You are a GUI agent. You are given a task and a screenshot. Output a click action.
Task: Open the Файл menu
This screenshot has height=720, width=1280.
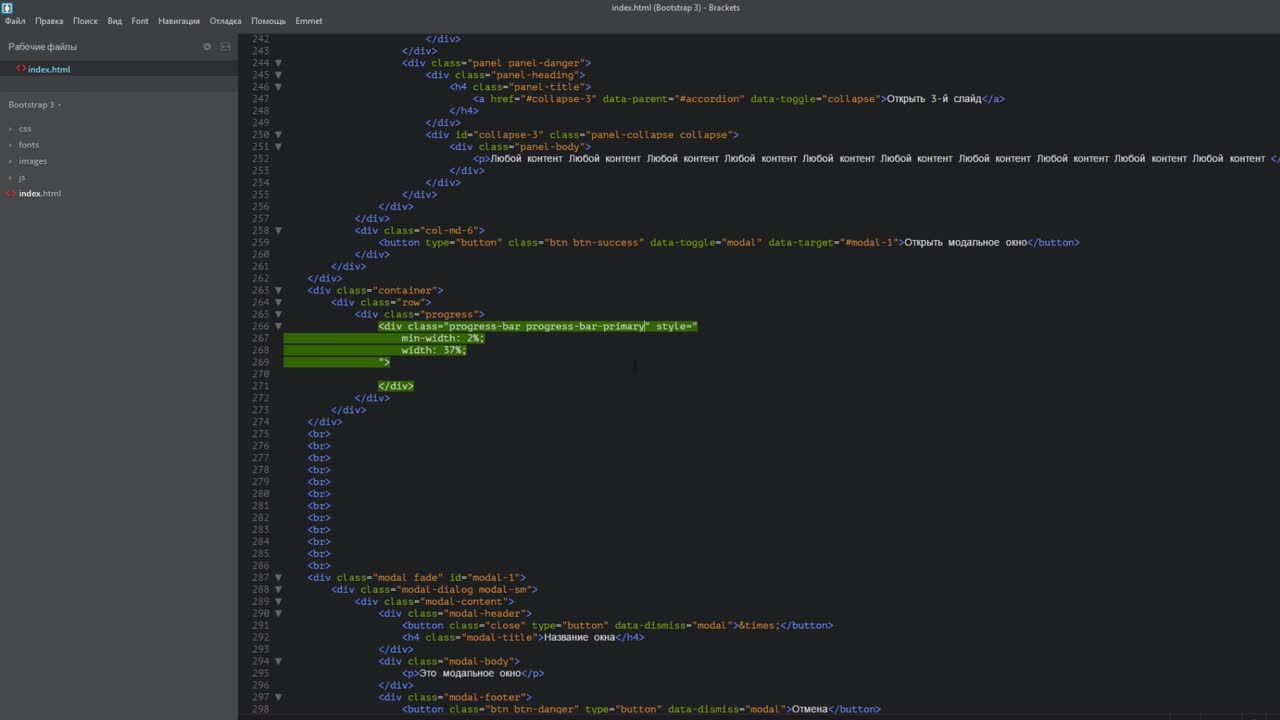point(15,21)
